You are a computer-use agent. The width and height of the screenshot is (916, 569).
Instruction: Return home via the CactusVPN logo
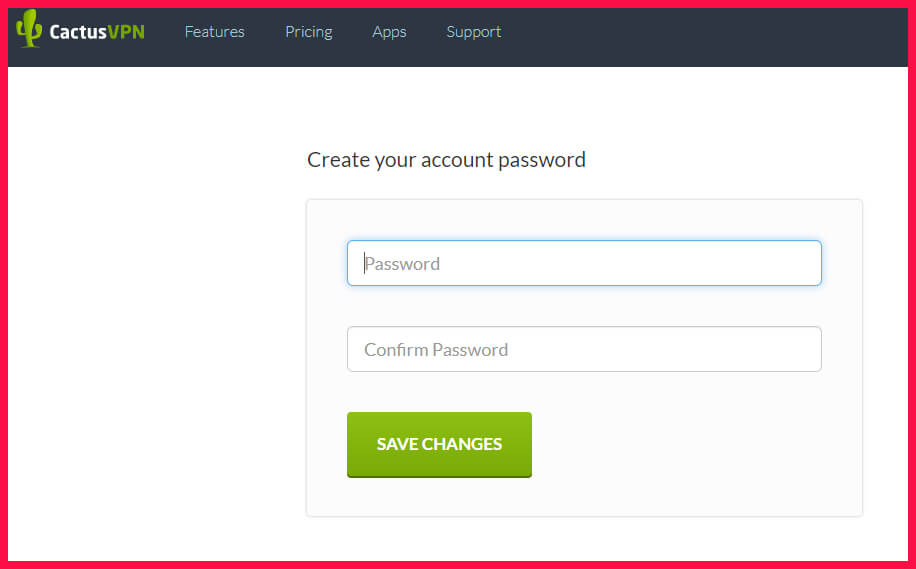click(80, 31)
